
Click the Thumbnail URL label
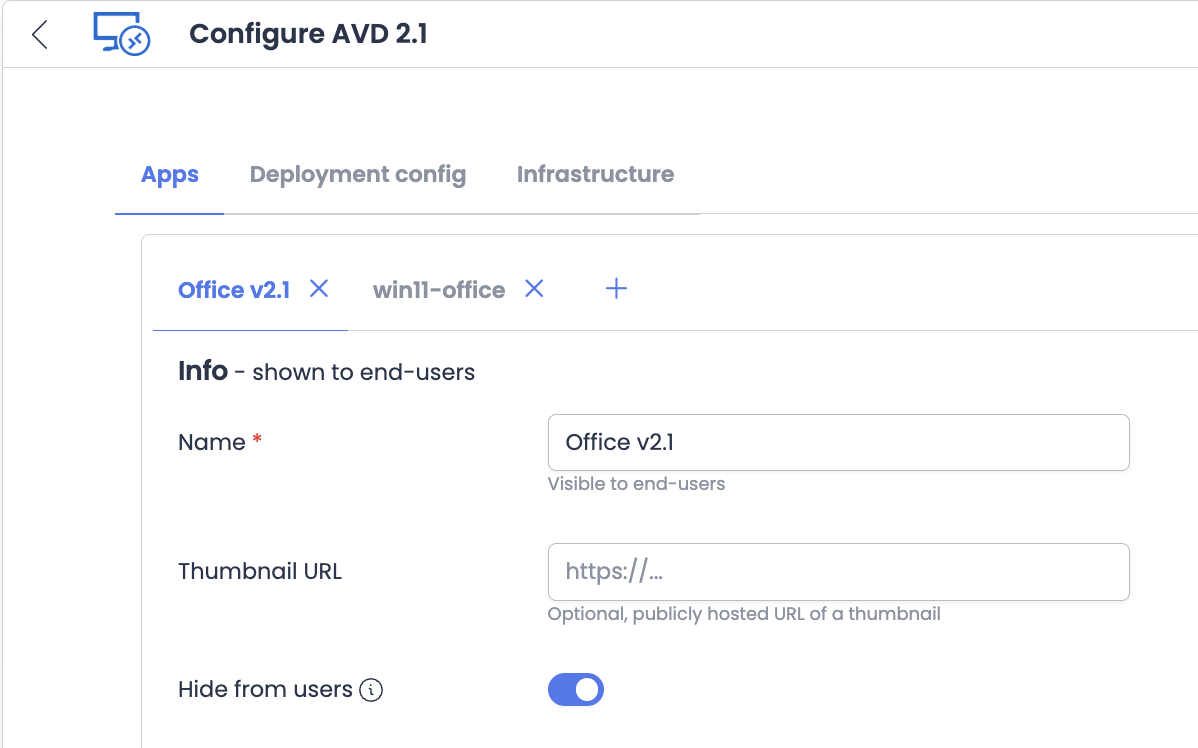[x=260, y=572]
